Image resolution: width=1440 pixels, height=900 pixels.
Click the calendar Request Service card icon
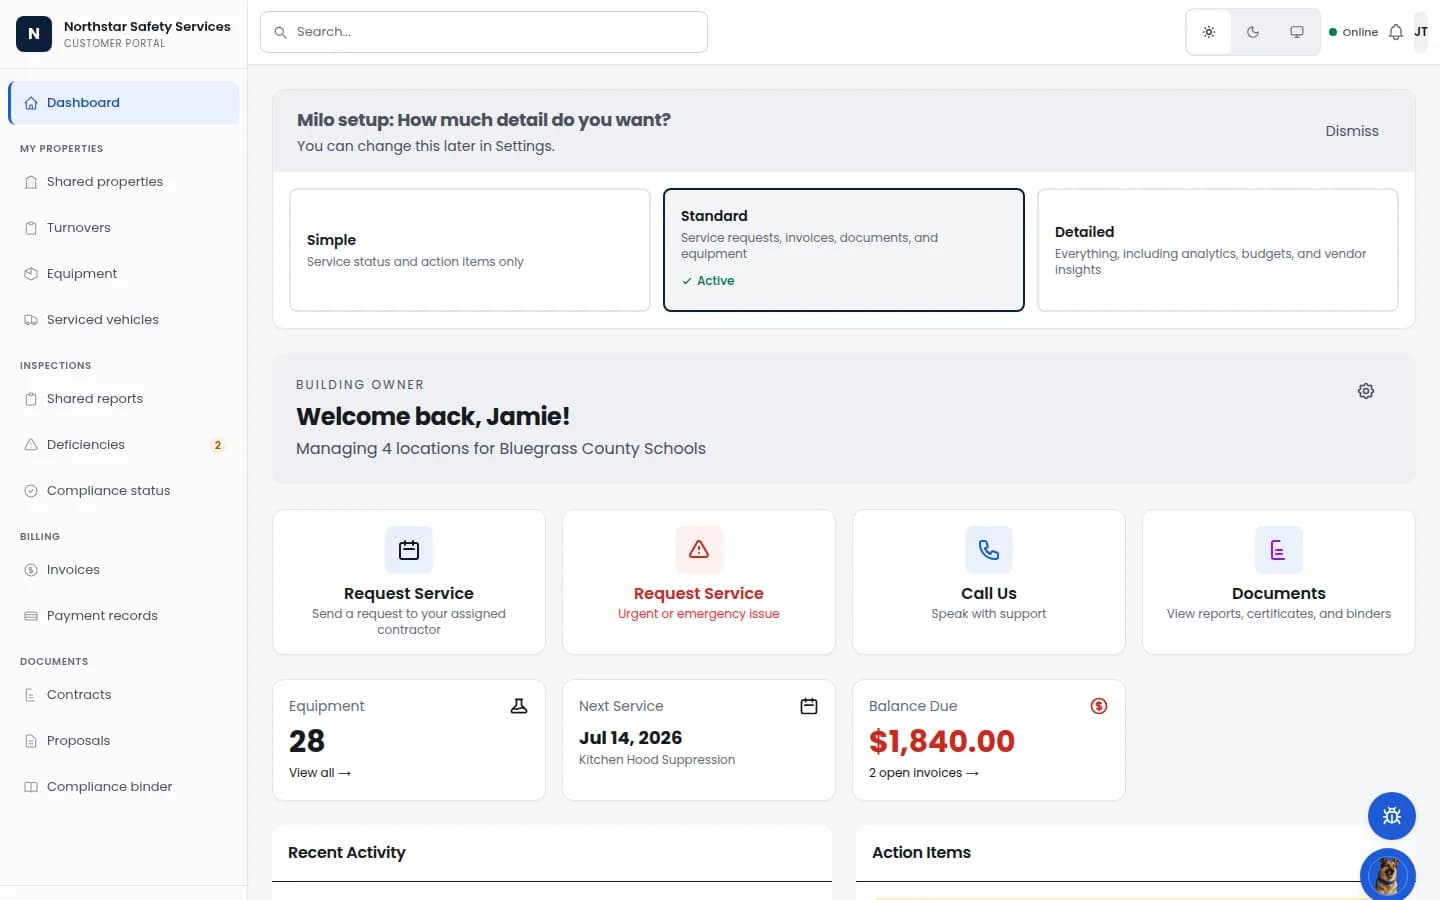pos(409,550)
